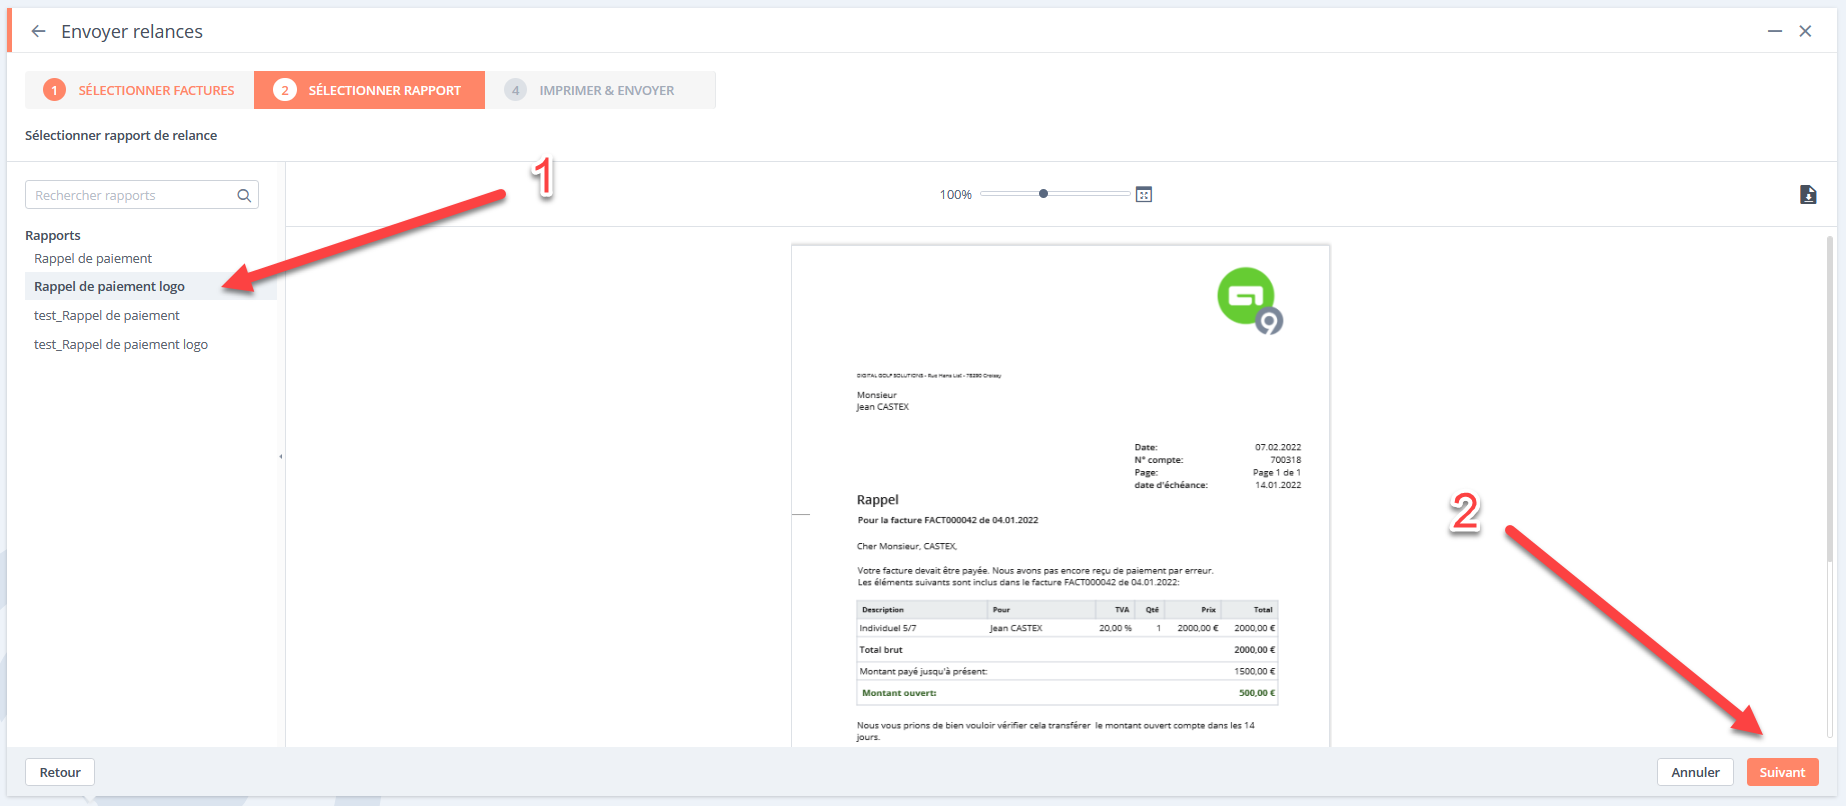Minimize the Envoyer relances window

(x=1775, y=31)
